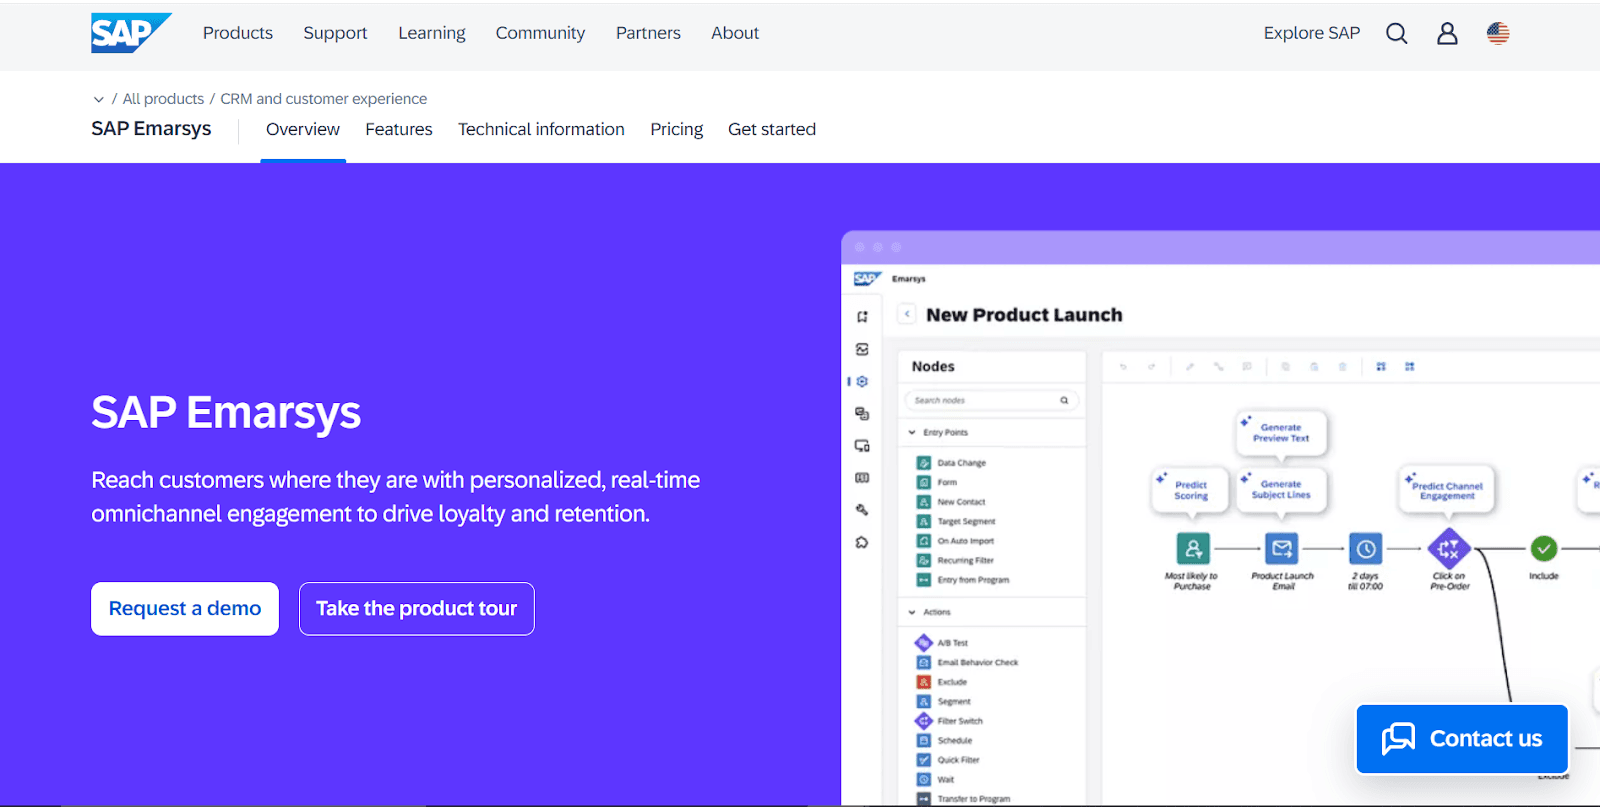Click the trash delete icon in preview toolbar
The height and width of the screenshot is (807, 1600).
pos(1343,367)
